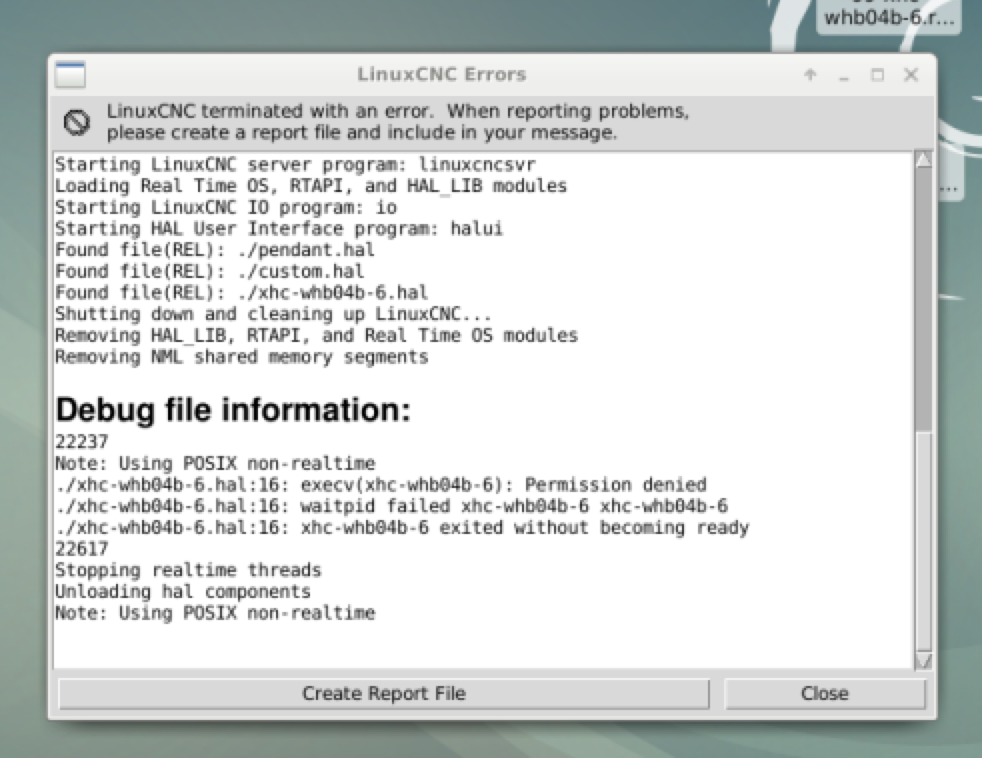Open the window menu icon in title bar
This screenshot has width=982, height=758.
click(x=70, y=75)
